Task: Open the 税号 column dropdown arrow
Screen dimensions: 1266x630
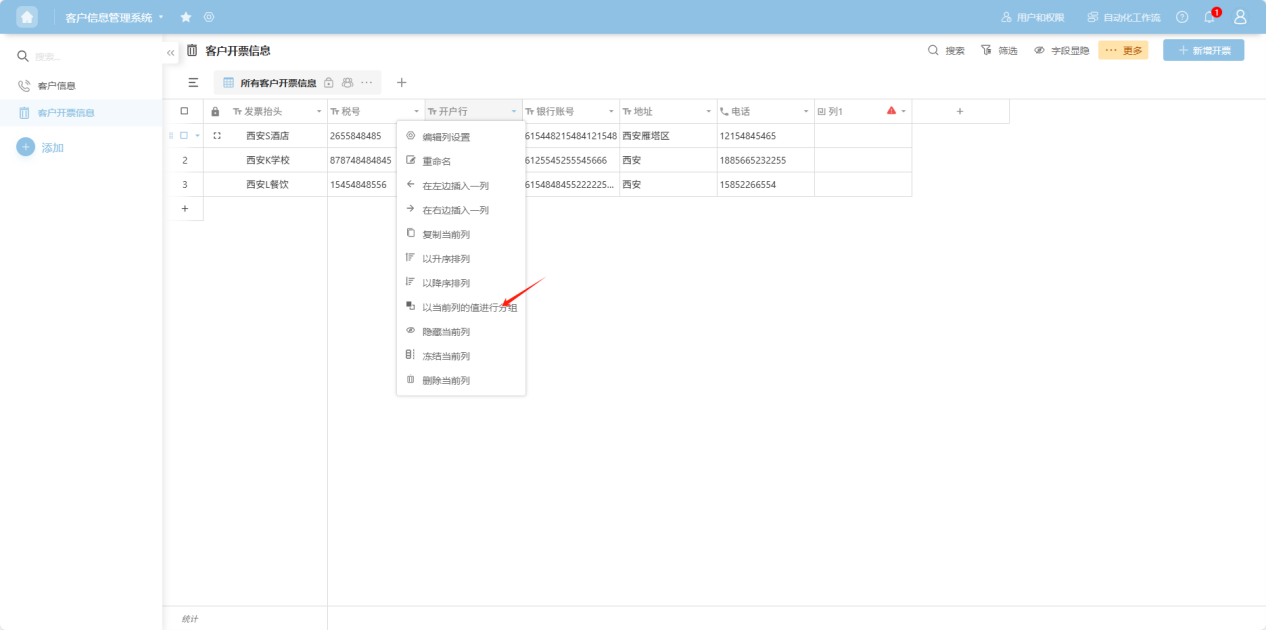Action: coord(417,111)
